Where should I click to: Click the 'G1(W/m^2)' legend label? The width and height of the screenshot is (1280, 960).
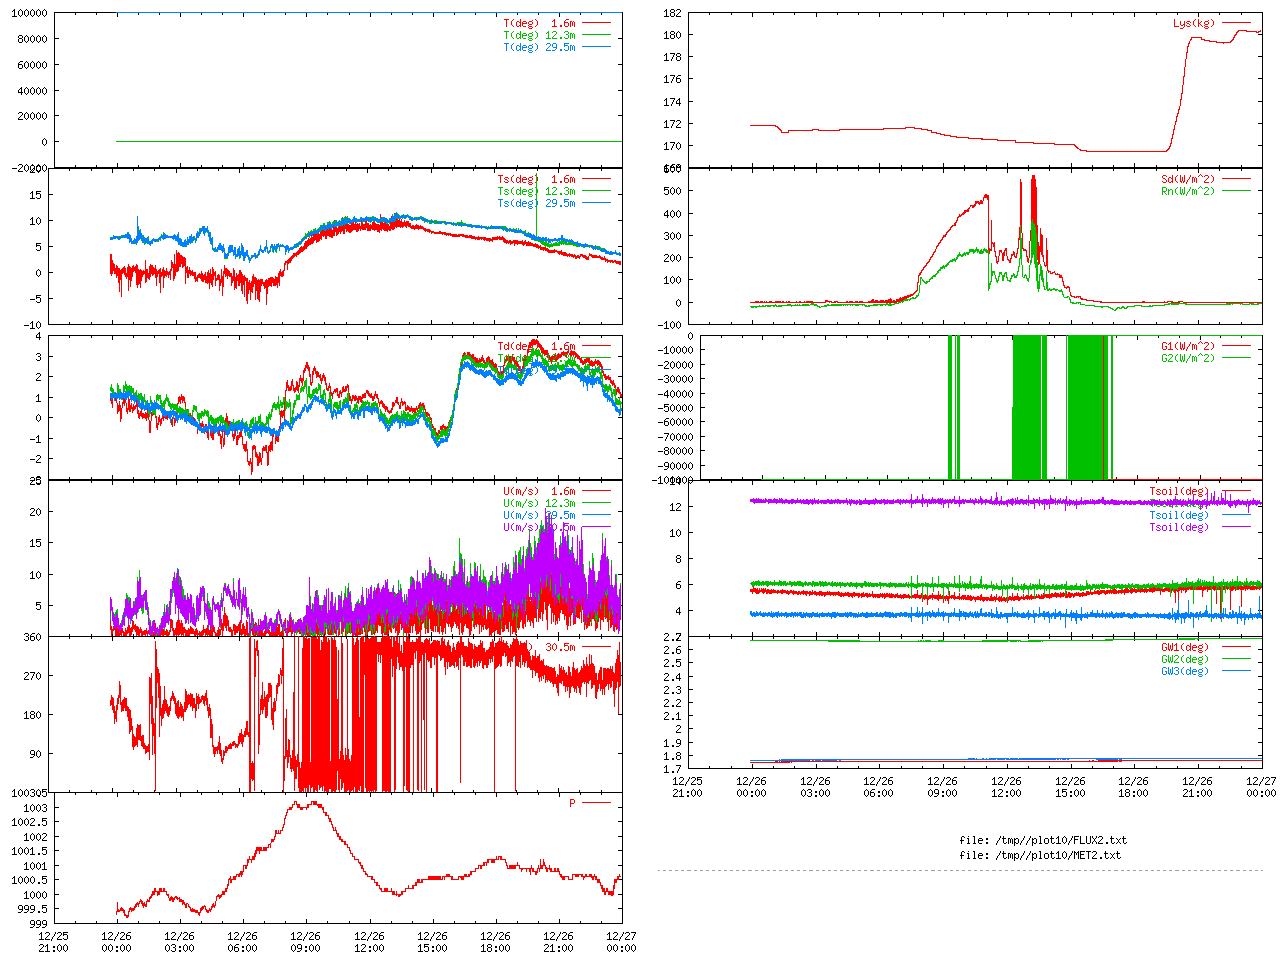tap(1188, 347)
